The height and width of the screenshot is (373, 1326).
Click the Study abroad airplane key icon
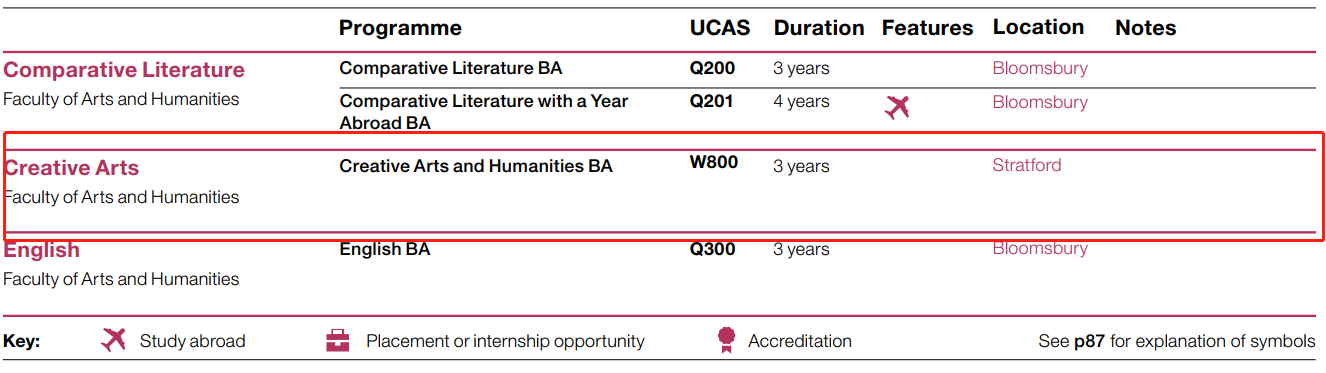114,340
